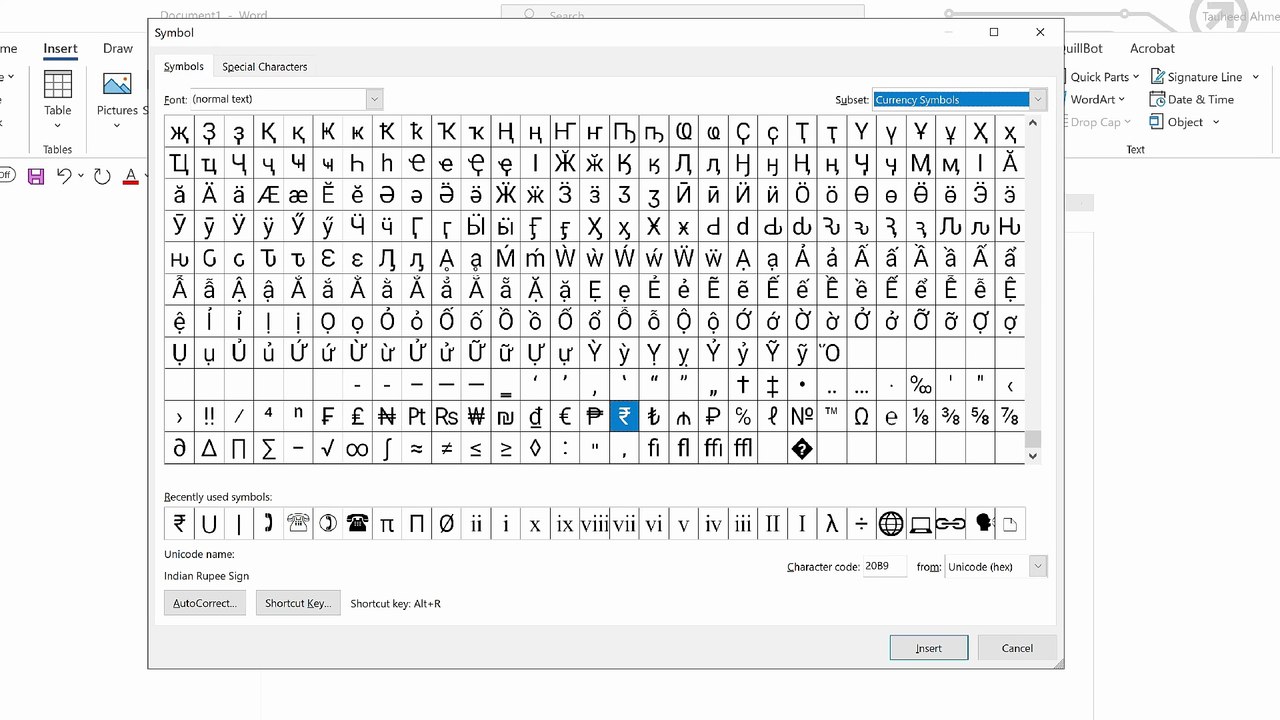Image resolution: width=1280 pixels, height=720 pixels.
Task: Click the Cancel button
Action: pos(1017,648)
